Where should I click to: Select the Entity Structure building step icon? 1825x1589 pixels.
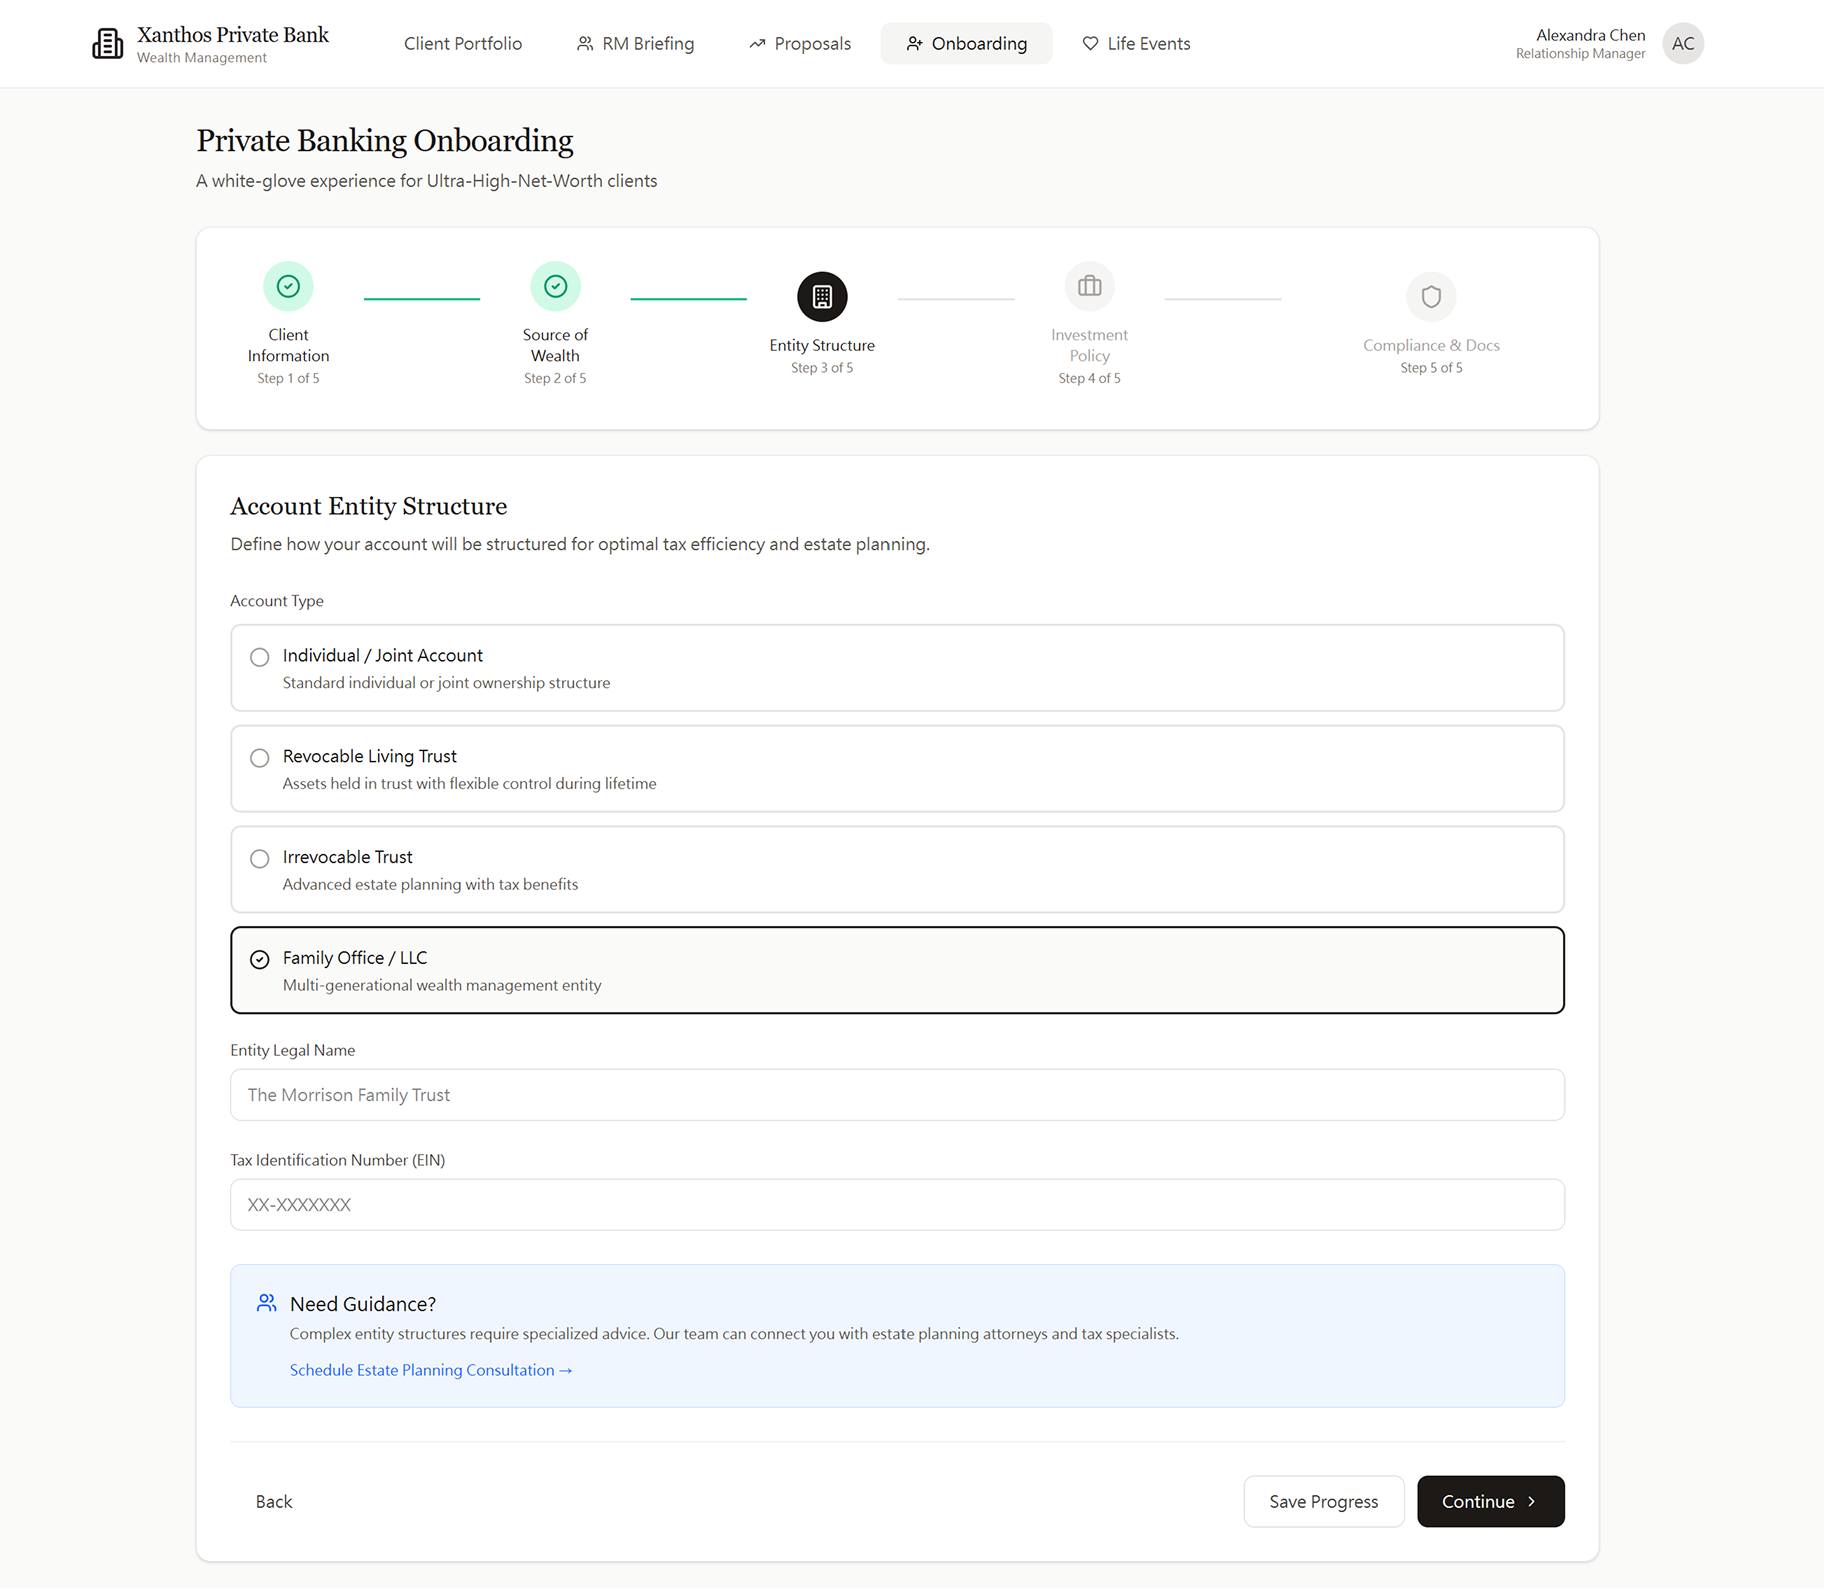click(x=822, y=296)
